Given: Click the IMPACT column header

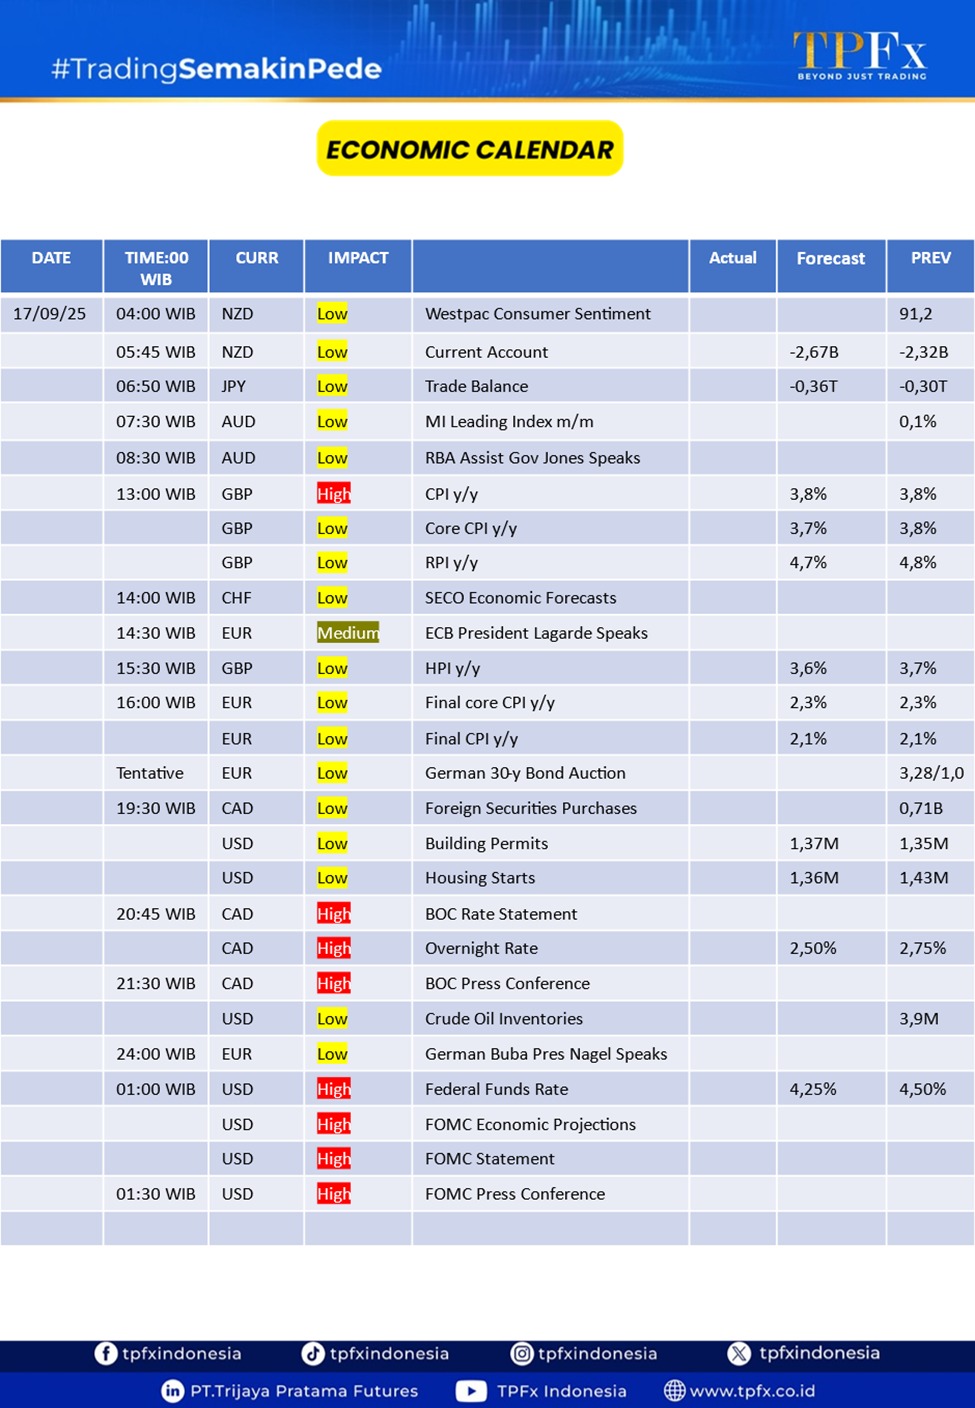Looking at the screenshot, I should (358, 266).
